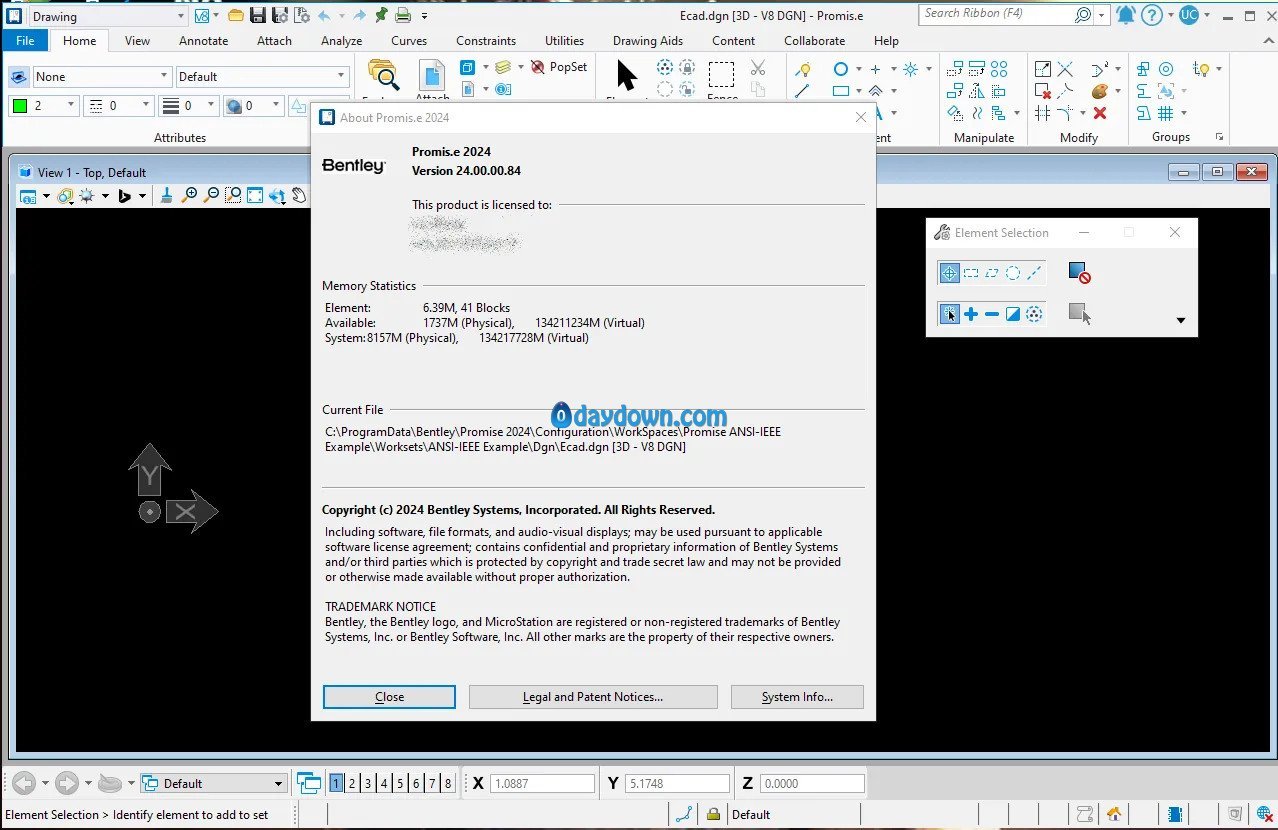Viewport: 1278px width, 830px height.
Task: Open the Drawing workflow dropdown
Action: point(107,16)
